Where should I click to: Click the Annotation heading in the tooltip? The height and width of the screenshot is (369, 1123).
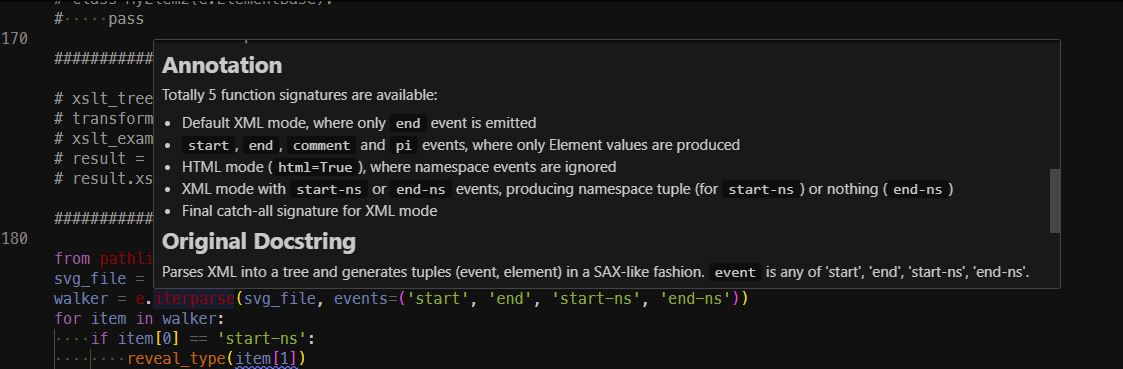click(222, 66)
